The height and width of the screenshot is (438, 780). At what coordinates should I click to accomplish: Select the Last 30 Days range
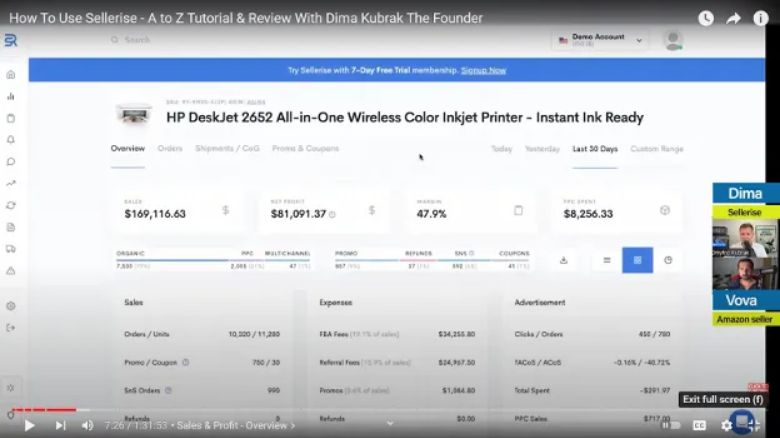(x=595, y=149)
